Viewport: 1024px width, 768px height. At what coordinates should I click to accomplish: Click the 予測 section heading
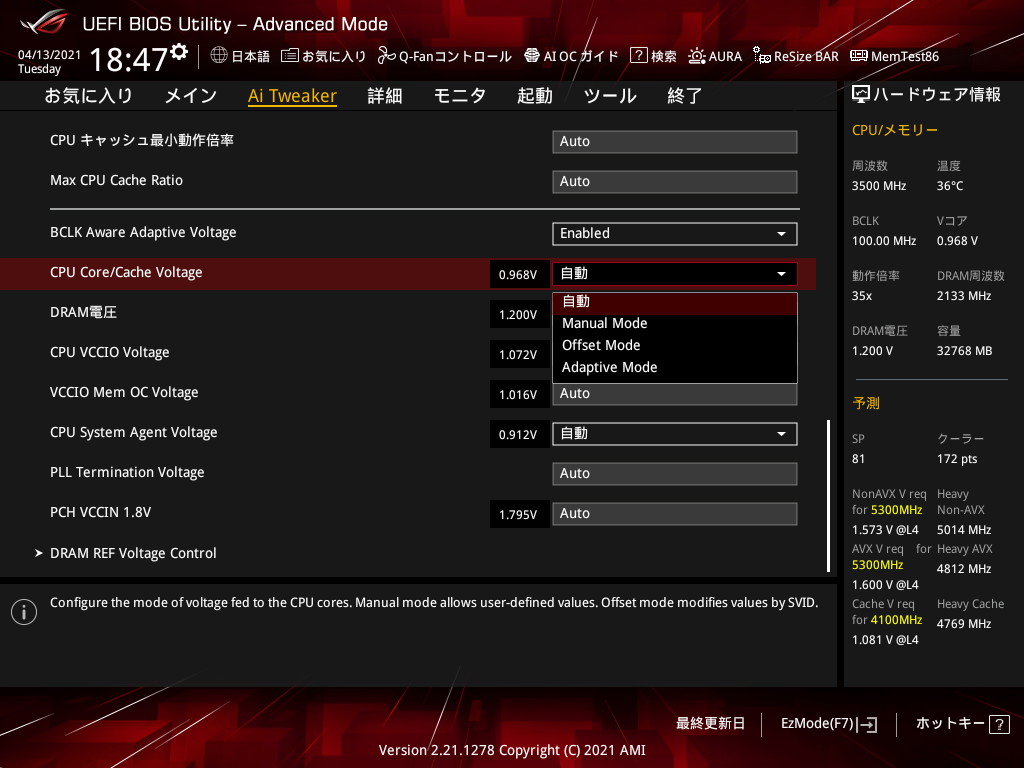(x=866, y=403)
